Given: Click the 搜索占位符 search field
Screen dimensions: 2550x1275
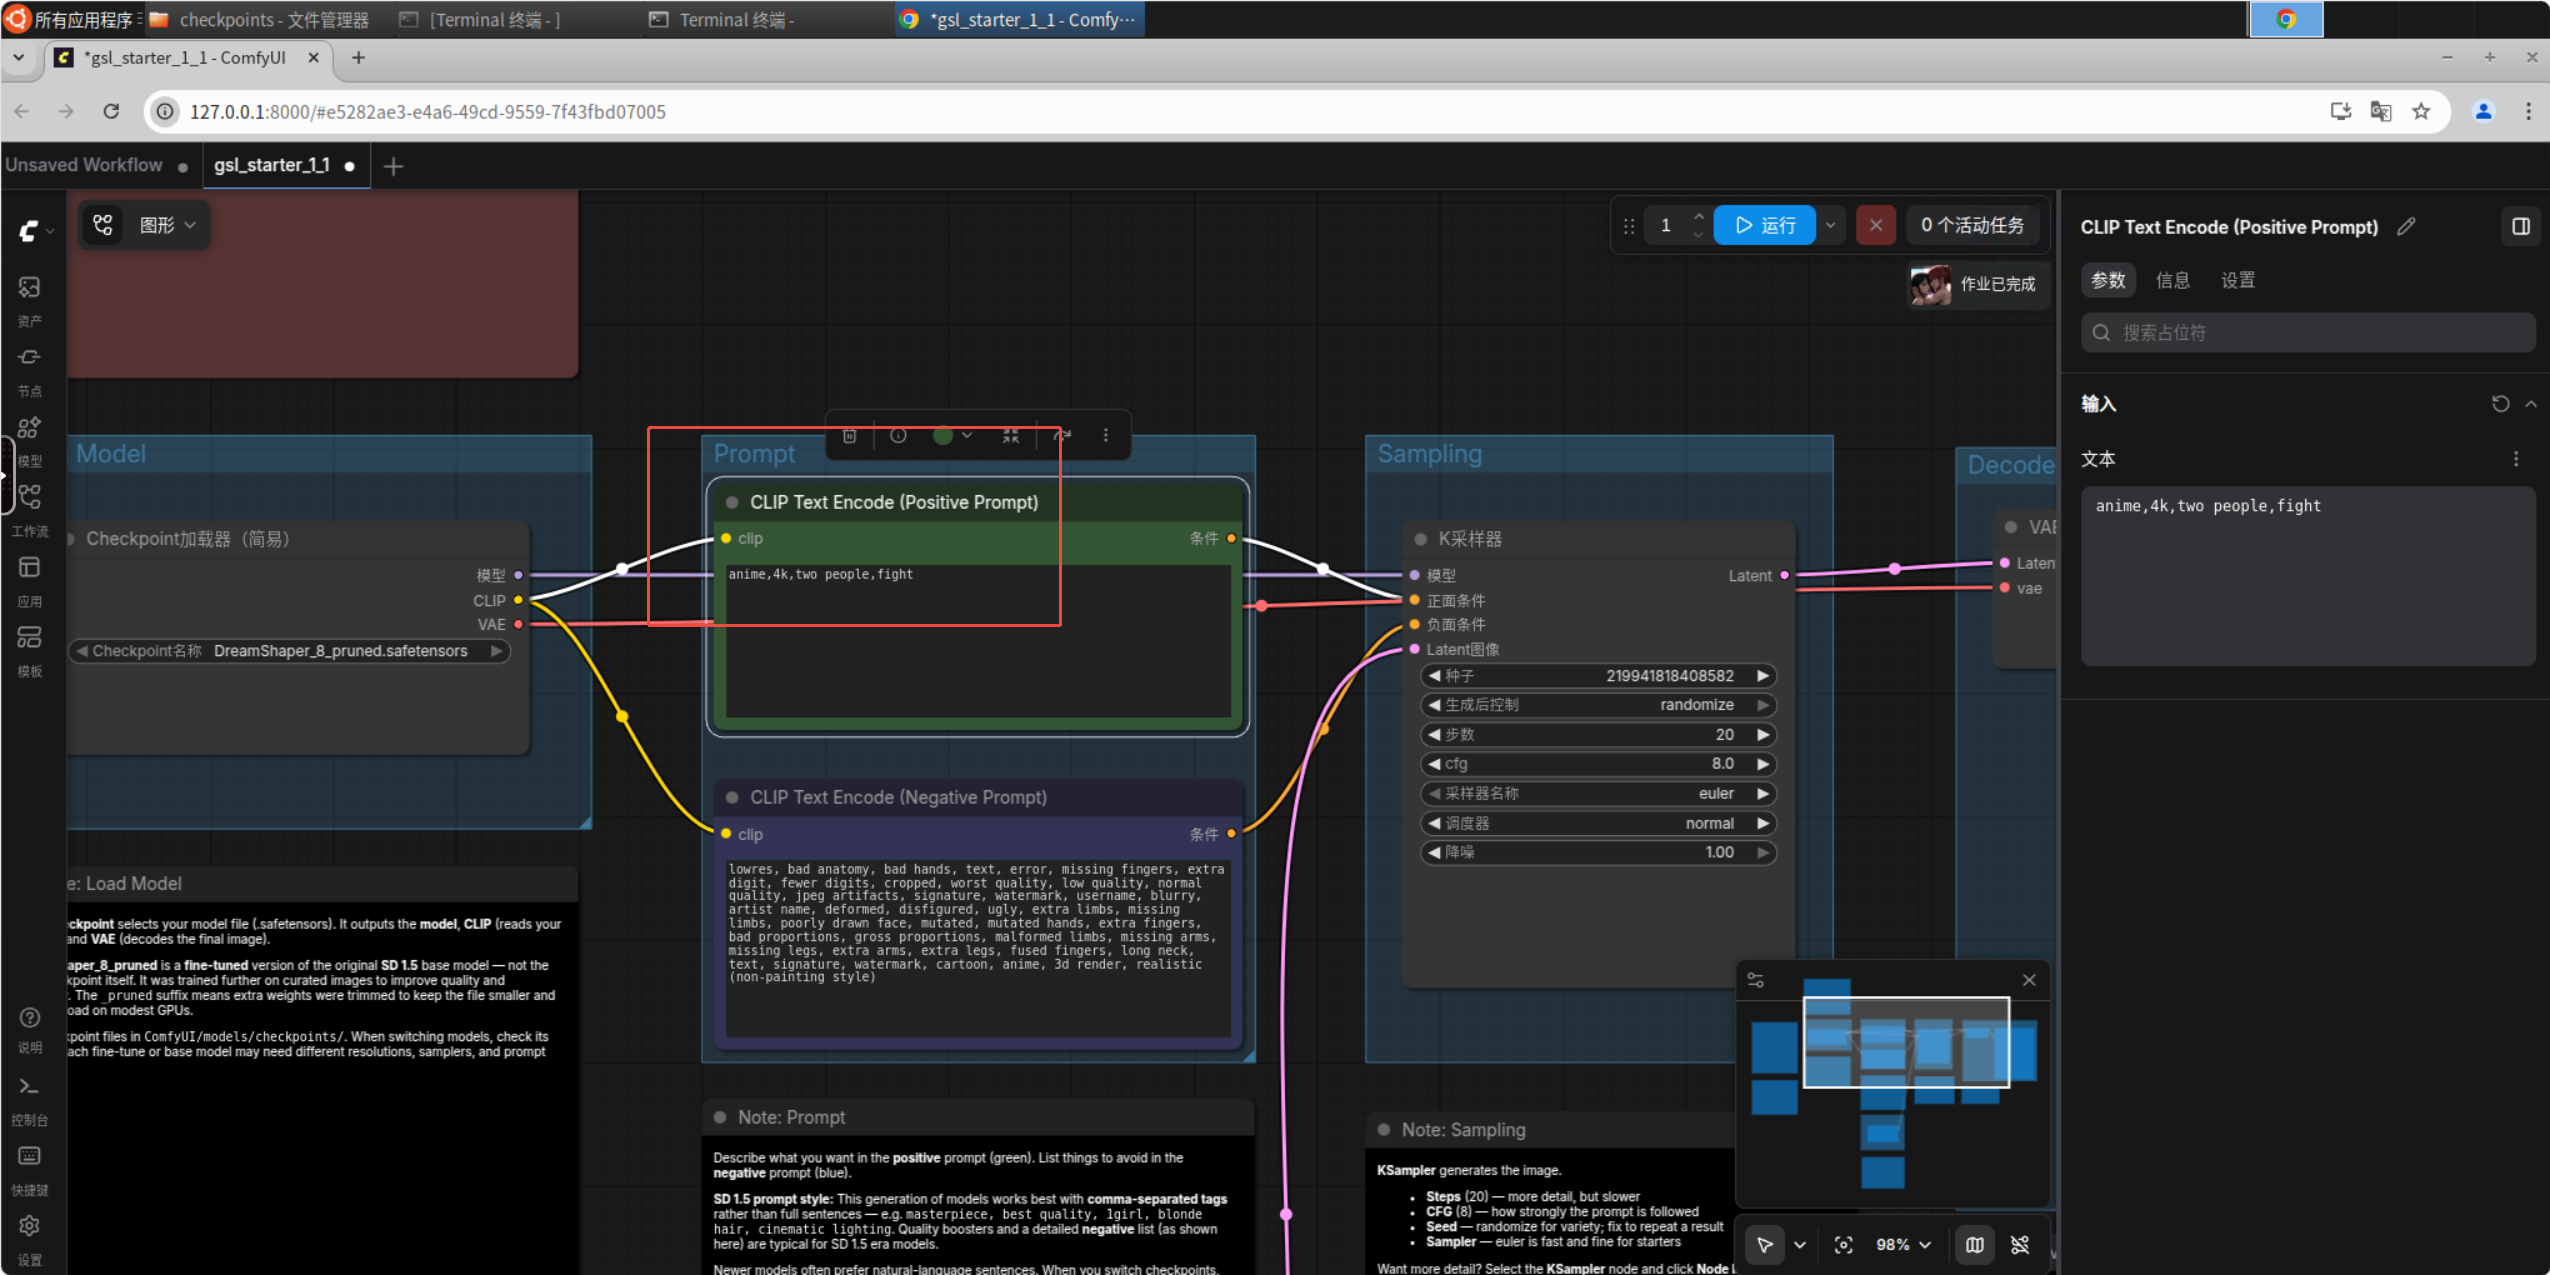Looking at the screenshot, I should [x=2308, y=333].
